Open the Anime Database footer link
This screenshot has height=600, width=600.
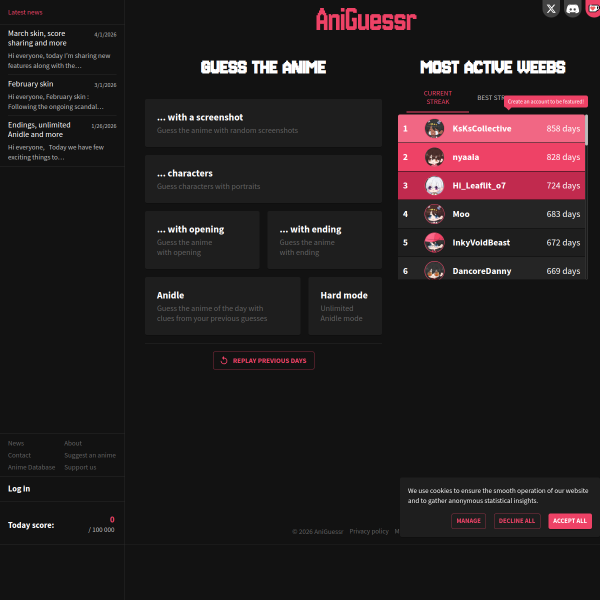pyautogui.click(x=32, y=467)
